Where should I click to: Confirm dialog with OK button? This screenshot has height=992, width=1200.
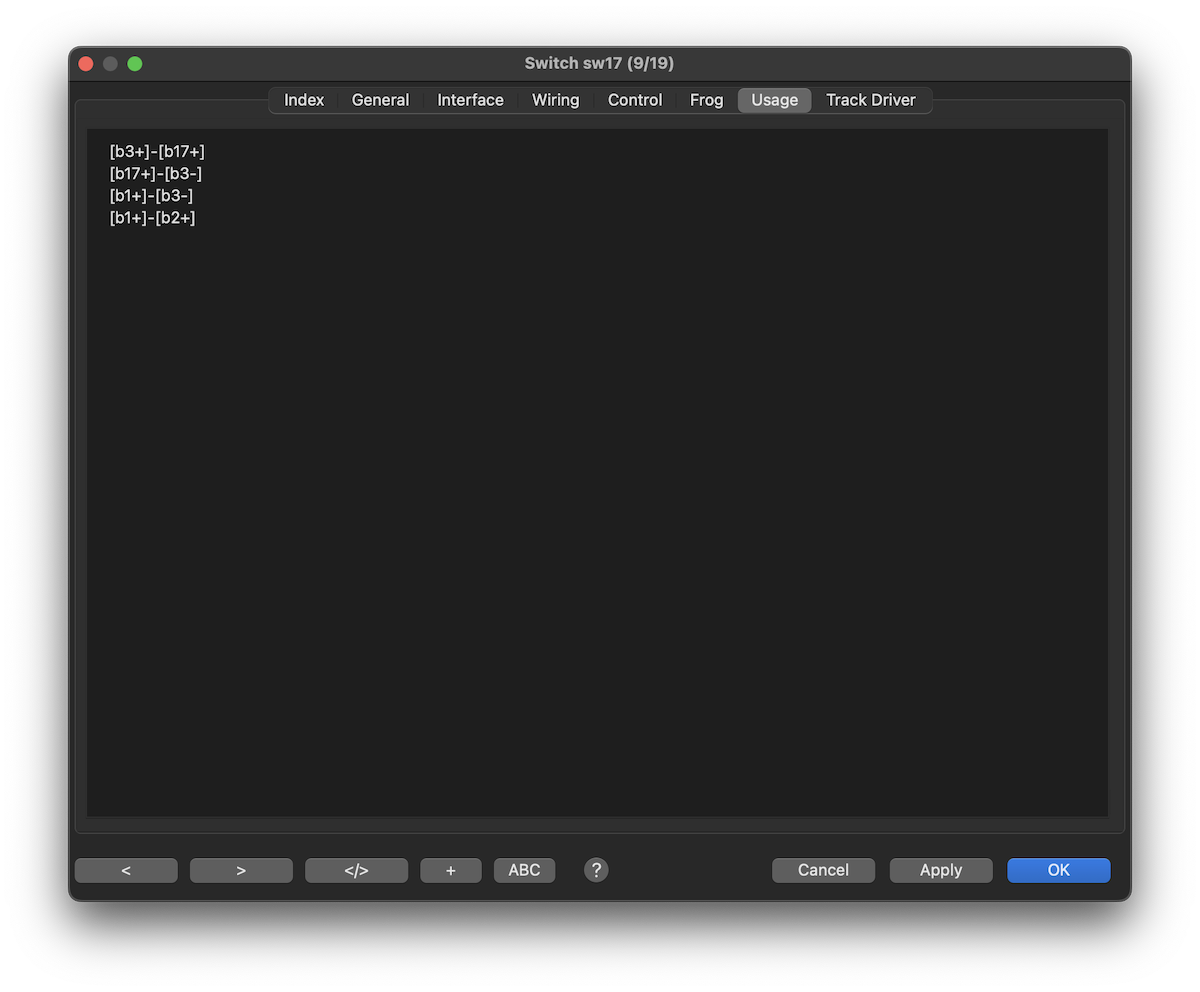click(1058, 870)
